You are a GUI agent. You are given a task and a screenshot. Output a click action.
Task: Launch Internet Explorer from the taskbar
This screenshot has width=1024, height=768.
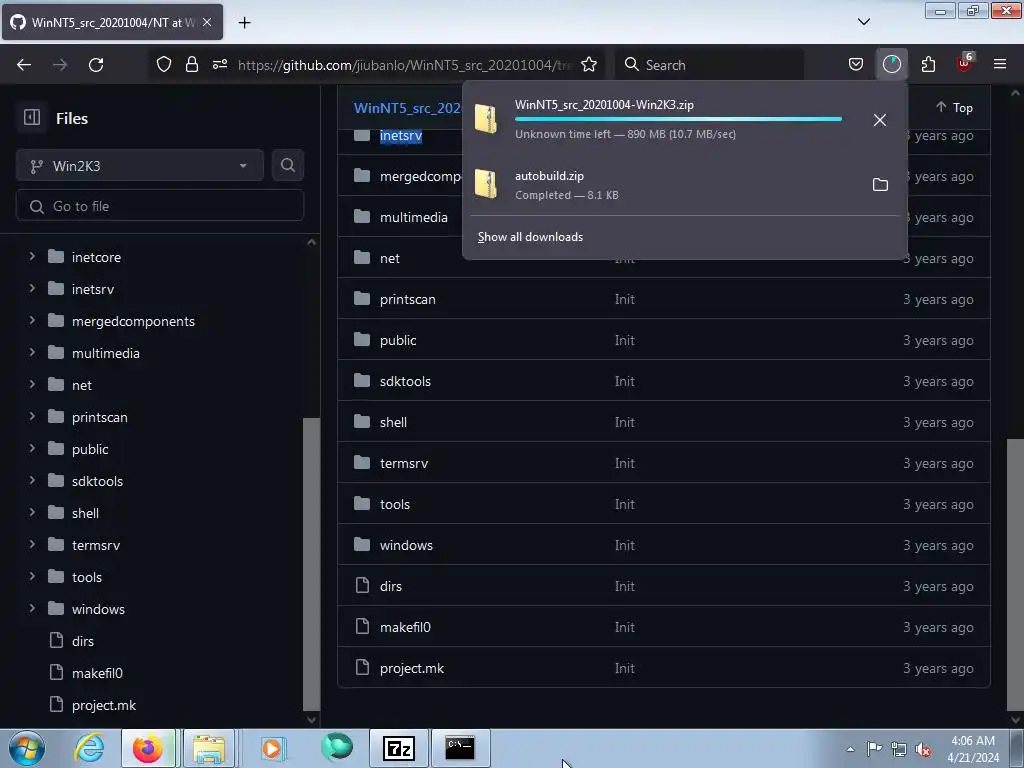coord(89,748)
